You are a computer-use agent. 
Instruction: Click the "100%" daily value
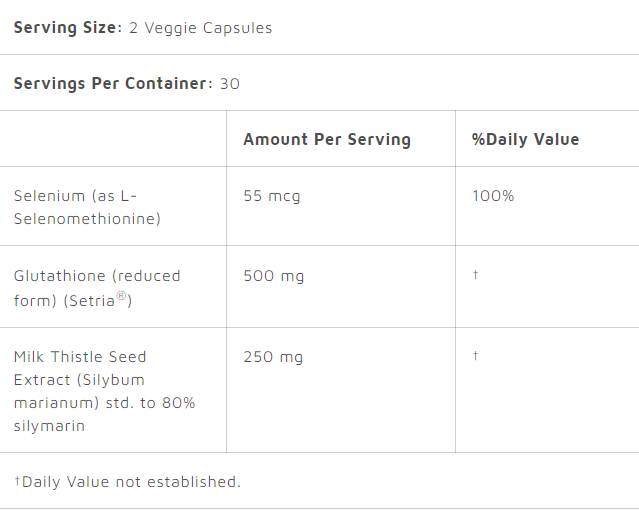click(x=493, y=196)
